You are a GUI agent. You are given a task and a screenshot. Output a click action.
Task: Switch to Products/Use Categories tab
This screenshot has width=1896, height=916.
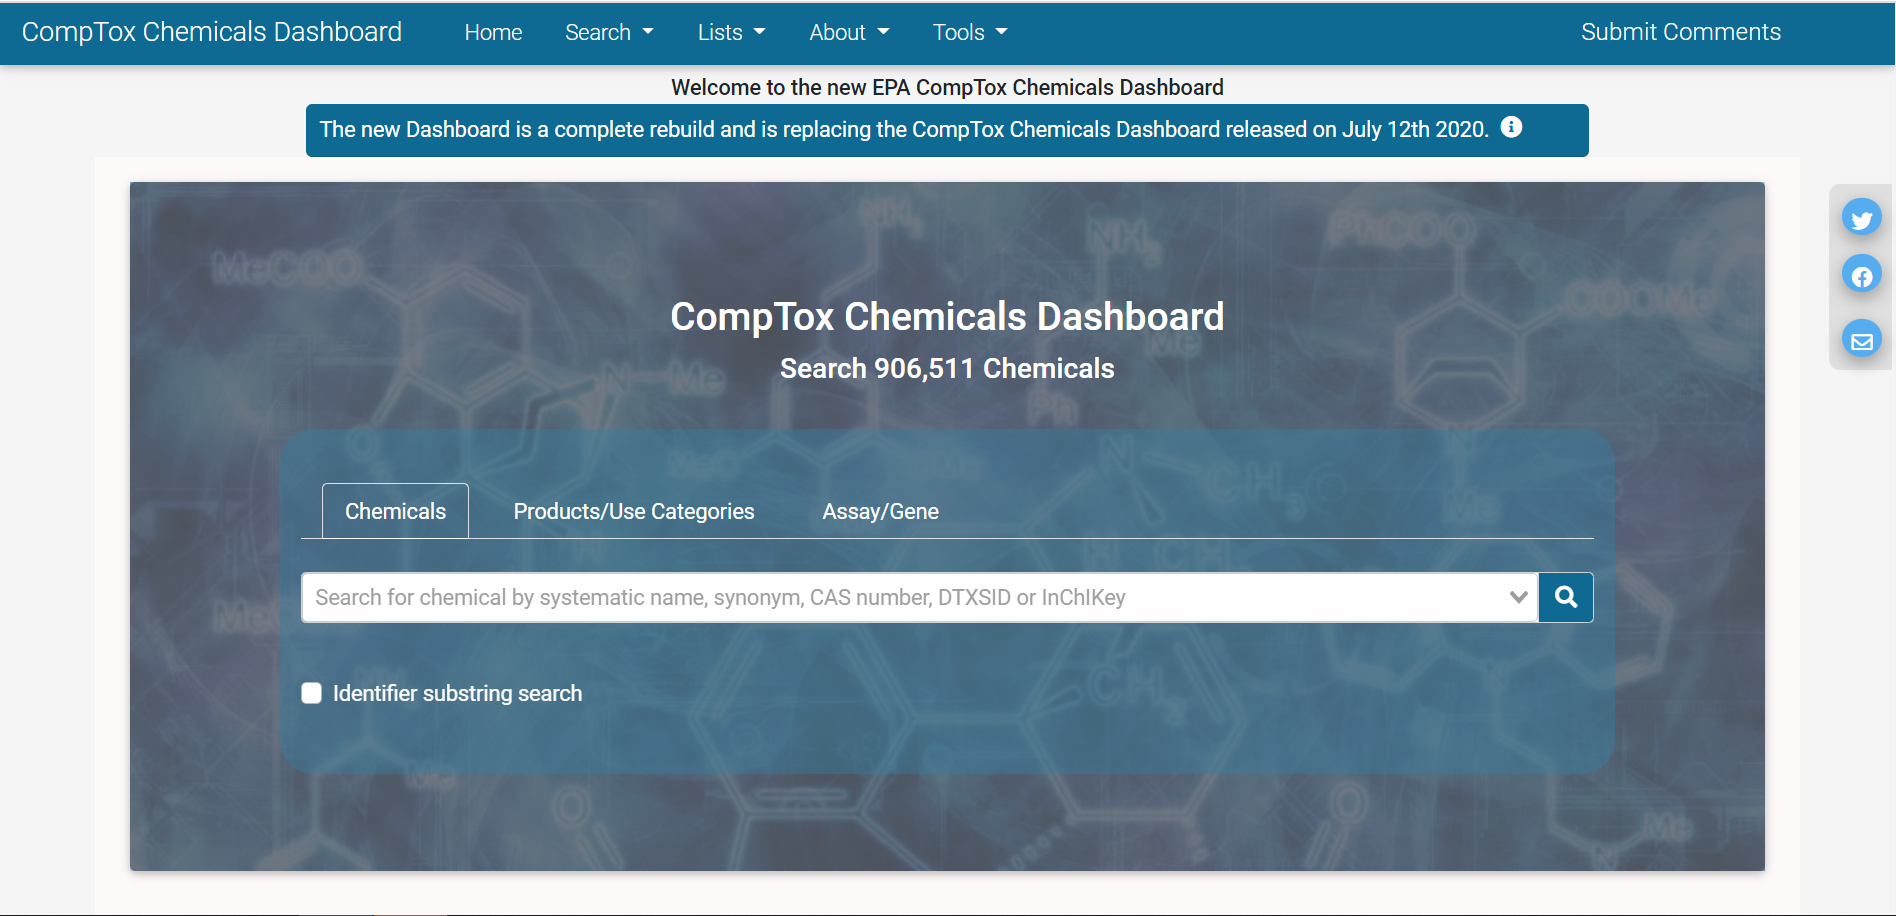pos(634,511)
